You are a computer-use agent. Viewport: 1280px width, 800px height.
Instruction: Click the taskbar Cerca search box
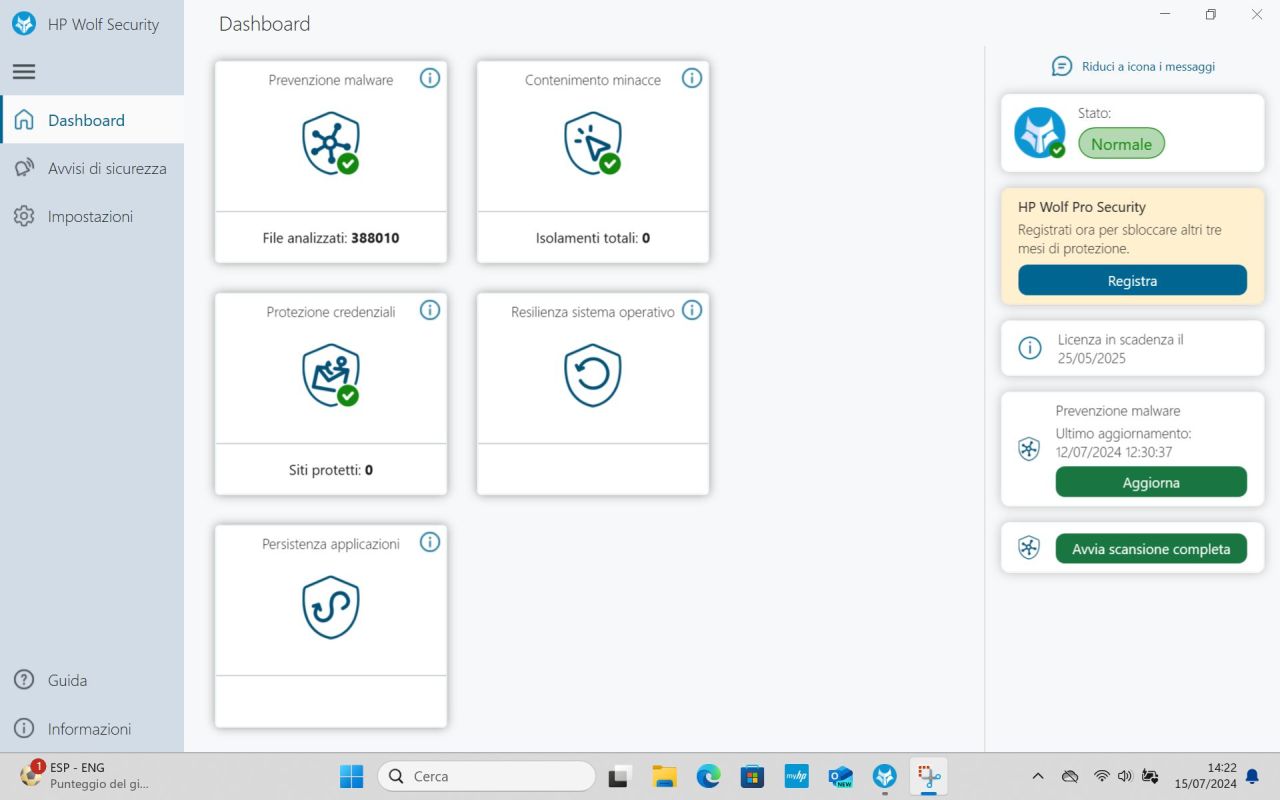click(486, 776)
